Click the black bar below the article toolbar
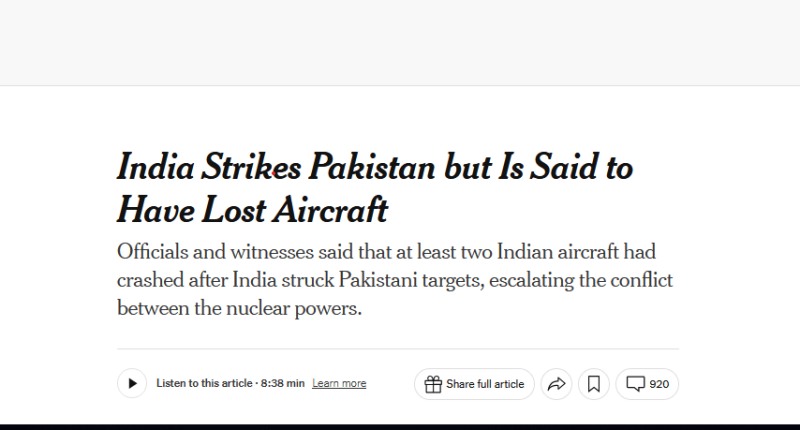800x430 pixels. click(x=400, y=425)
